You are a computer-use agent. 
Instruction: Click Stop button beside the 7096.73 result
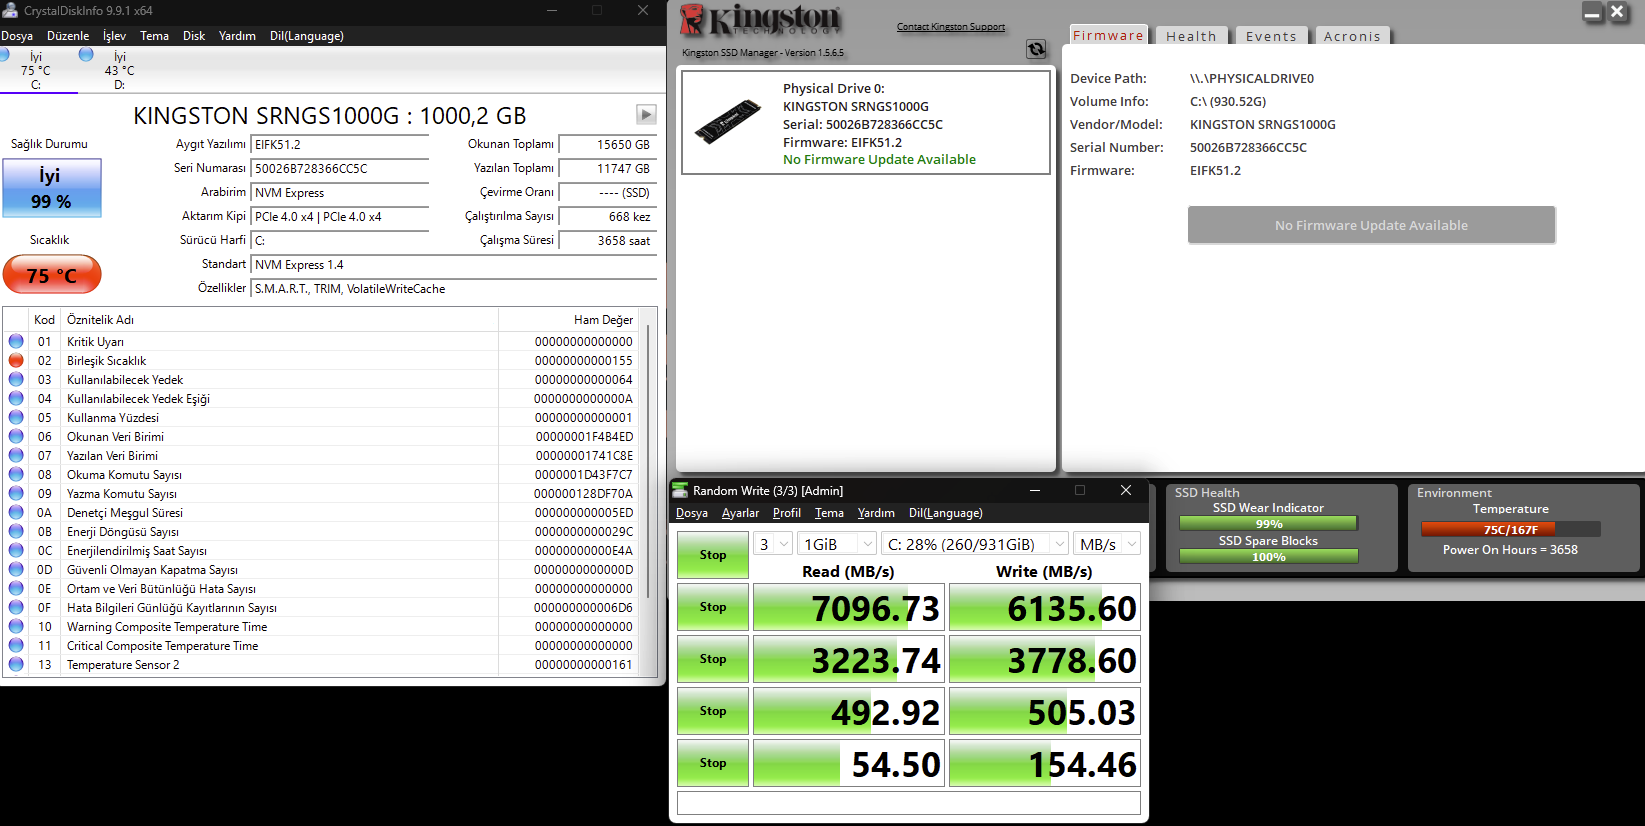pyautogui.click(x=713, y=607)
